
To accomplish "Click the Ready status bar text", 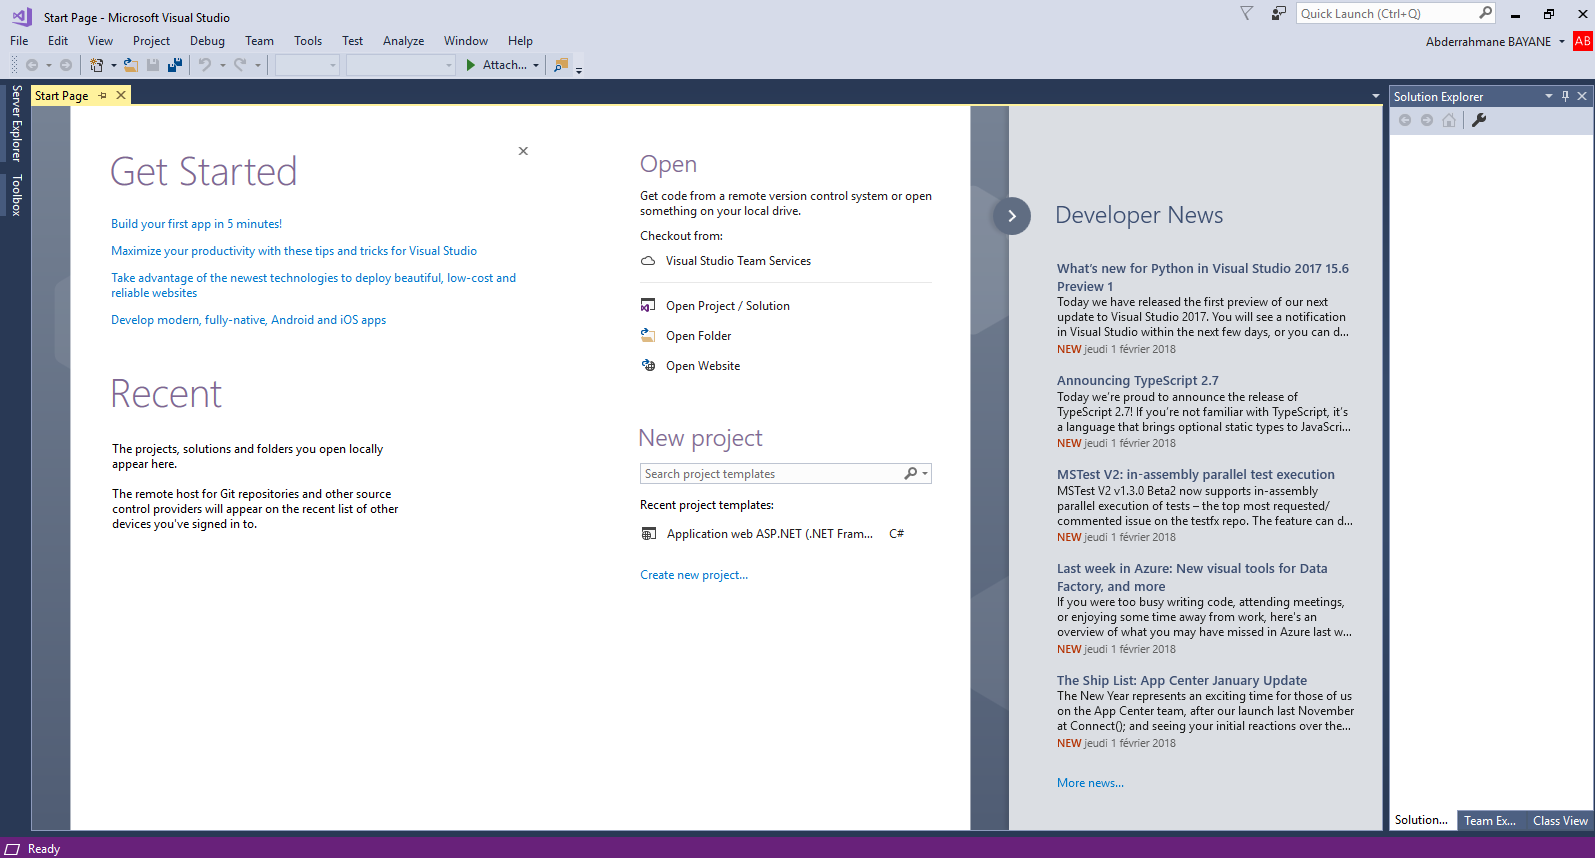I will [44, 849].
